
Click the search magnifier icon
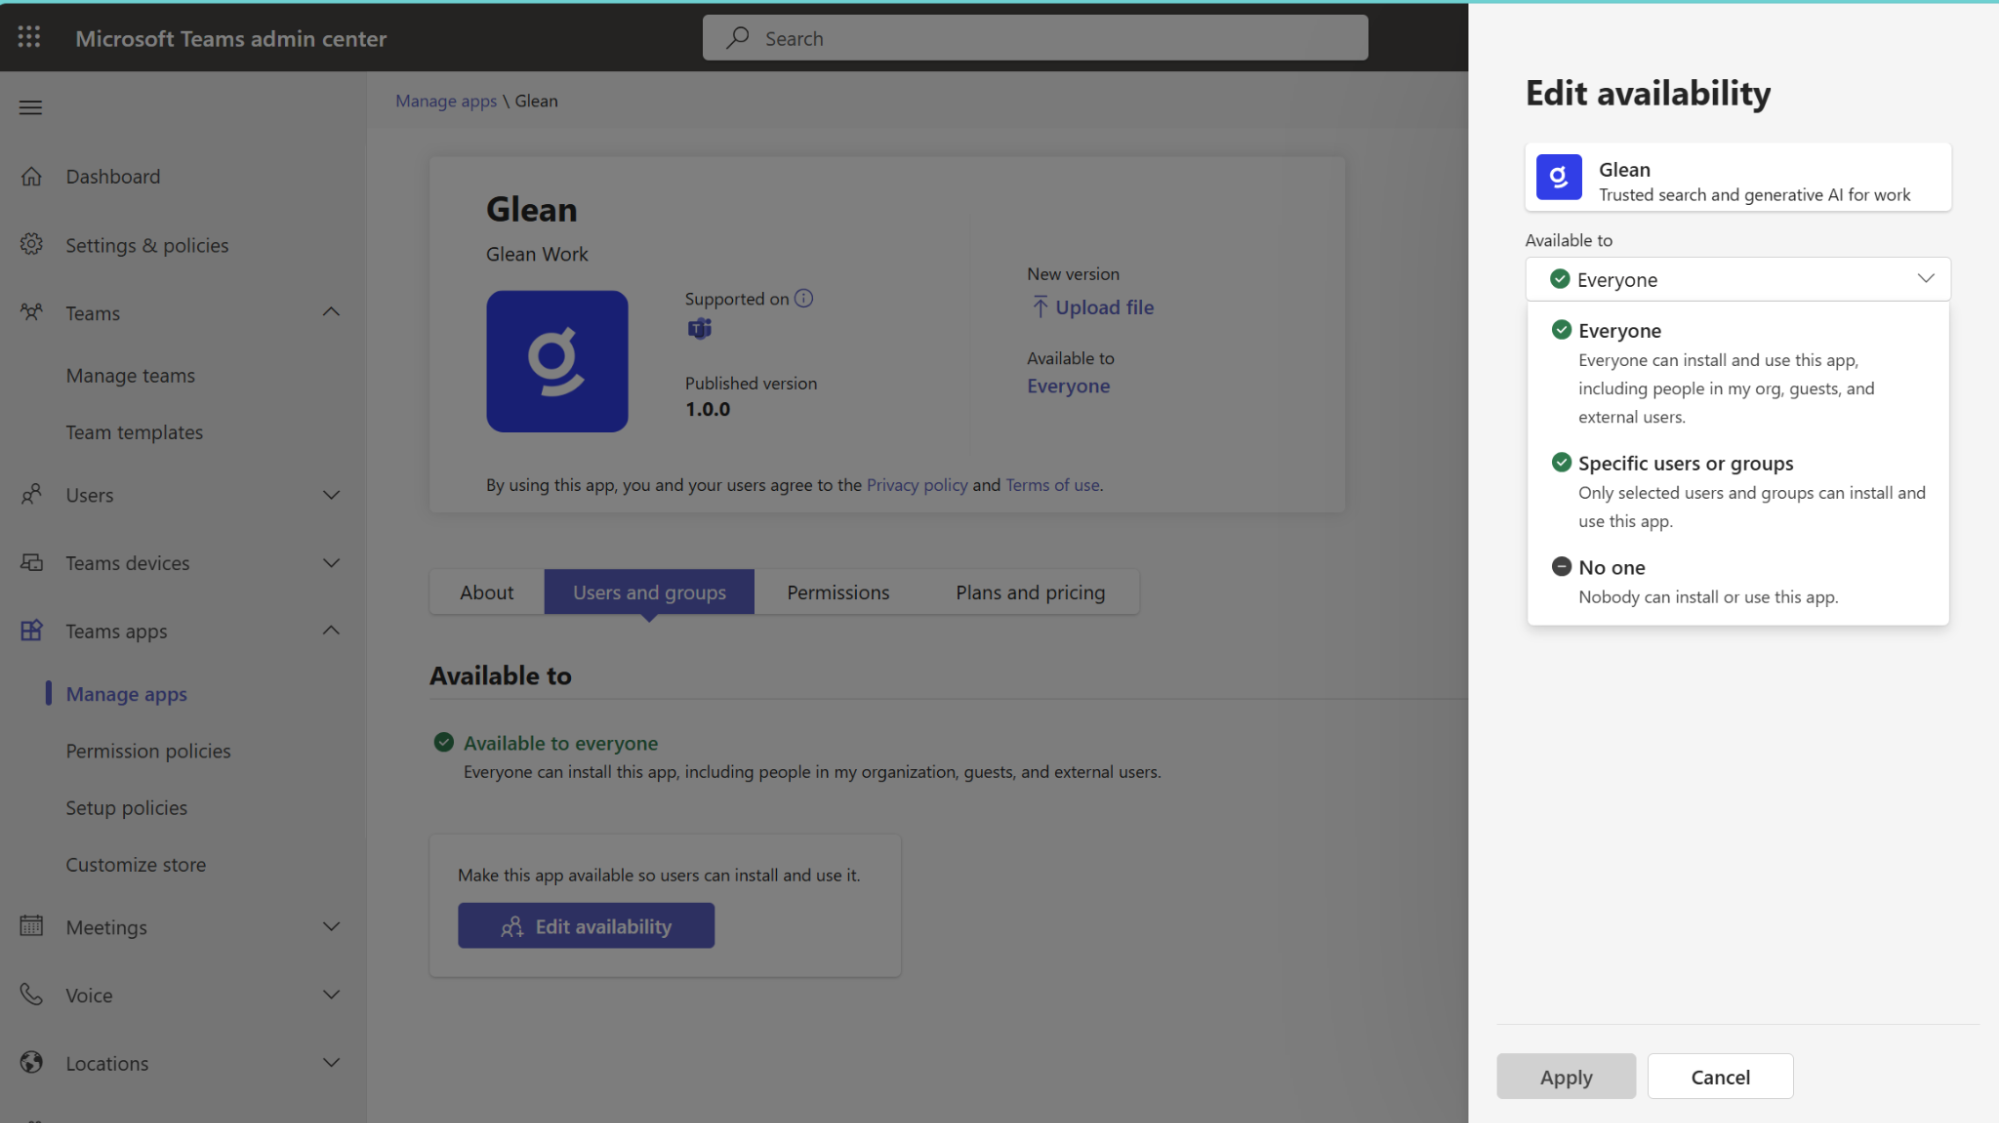click(x=738, y=38)
